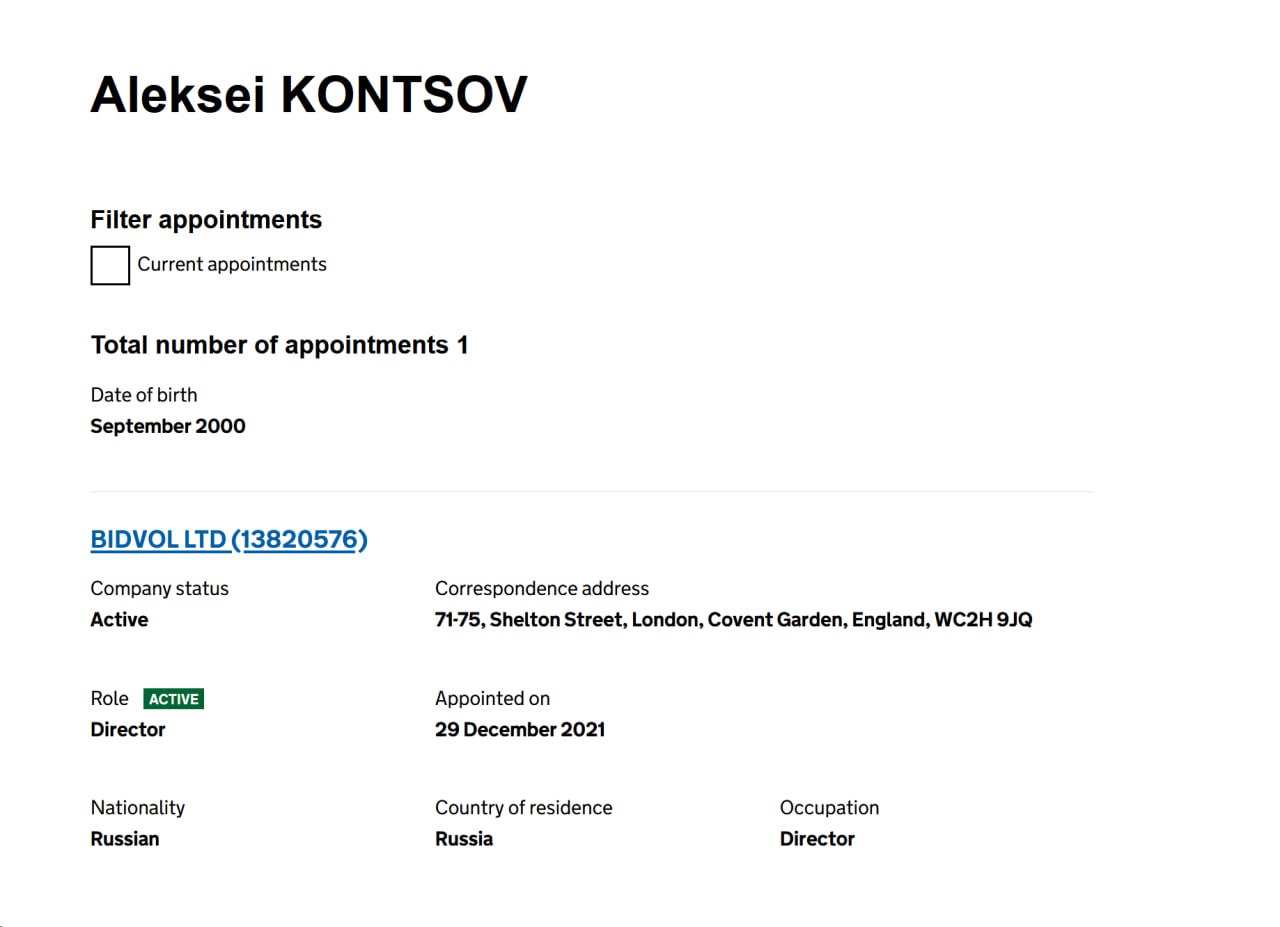
Task: Select the September 2000 birth date text
Action: point(168,426)
